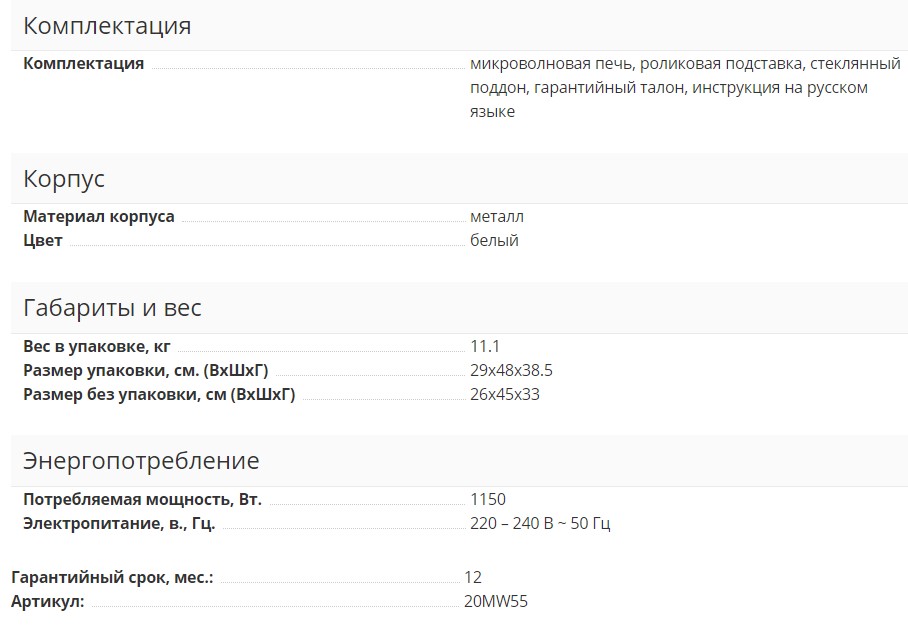Click the bold Комплектация row label
The width and height of the screenshot is (908, 636).
84,64
